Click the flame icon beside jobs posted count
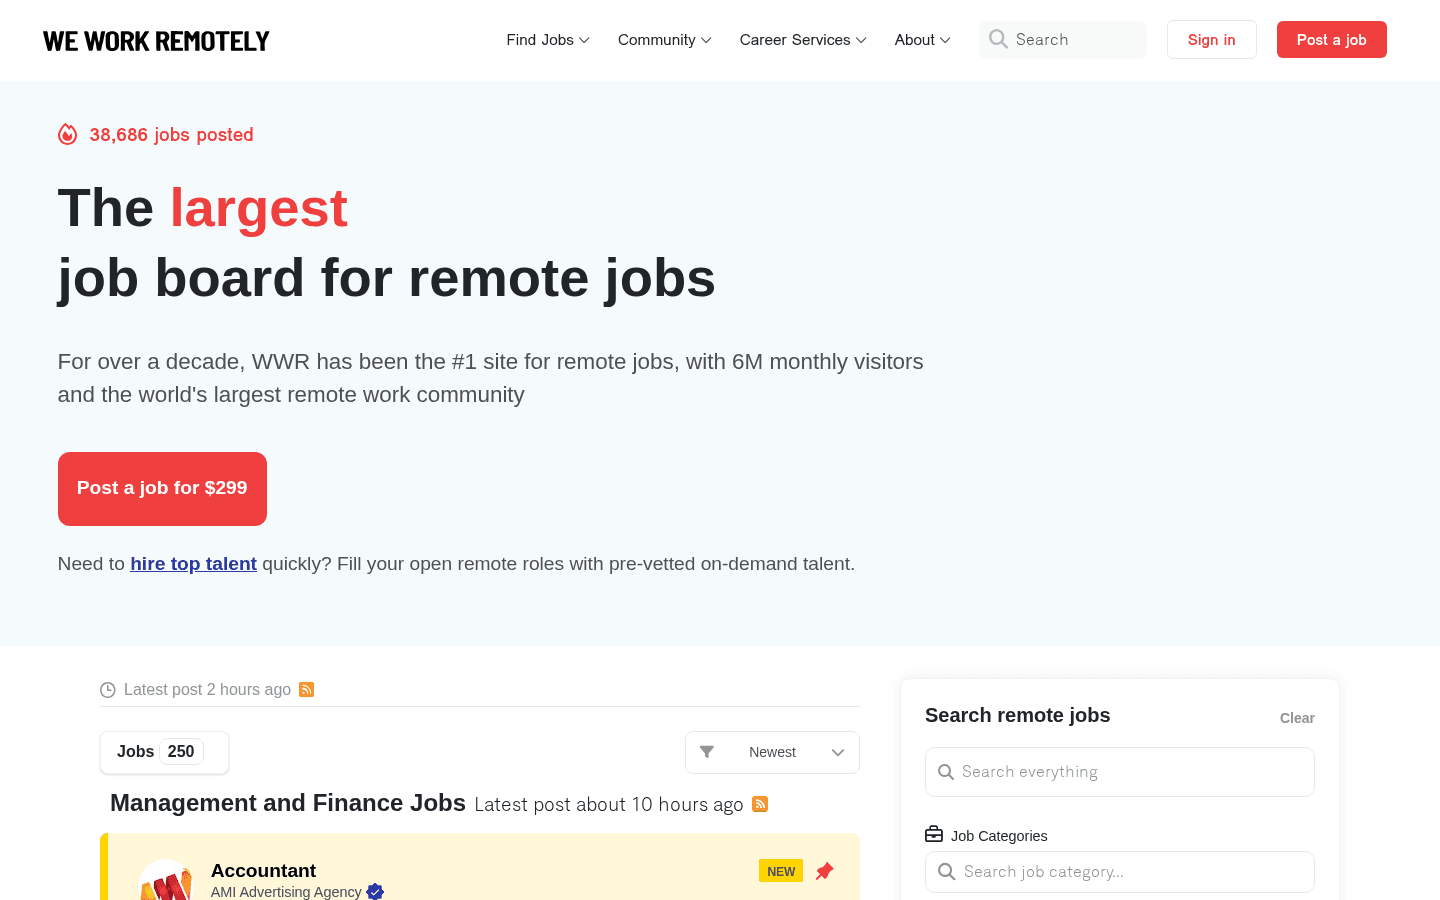The width and height of the screenshot is (1440, 900). [x=67, y=134]
